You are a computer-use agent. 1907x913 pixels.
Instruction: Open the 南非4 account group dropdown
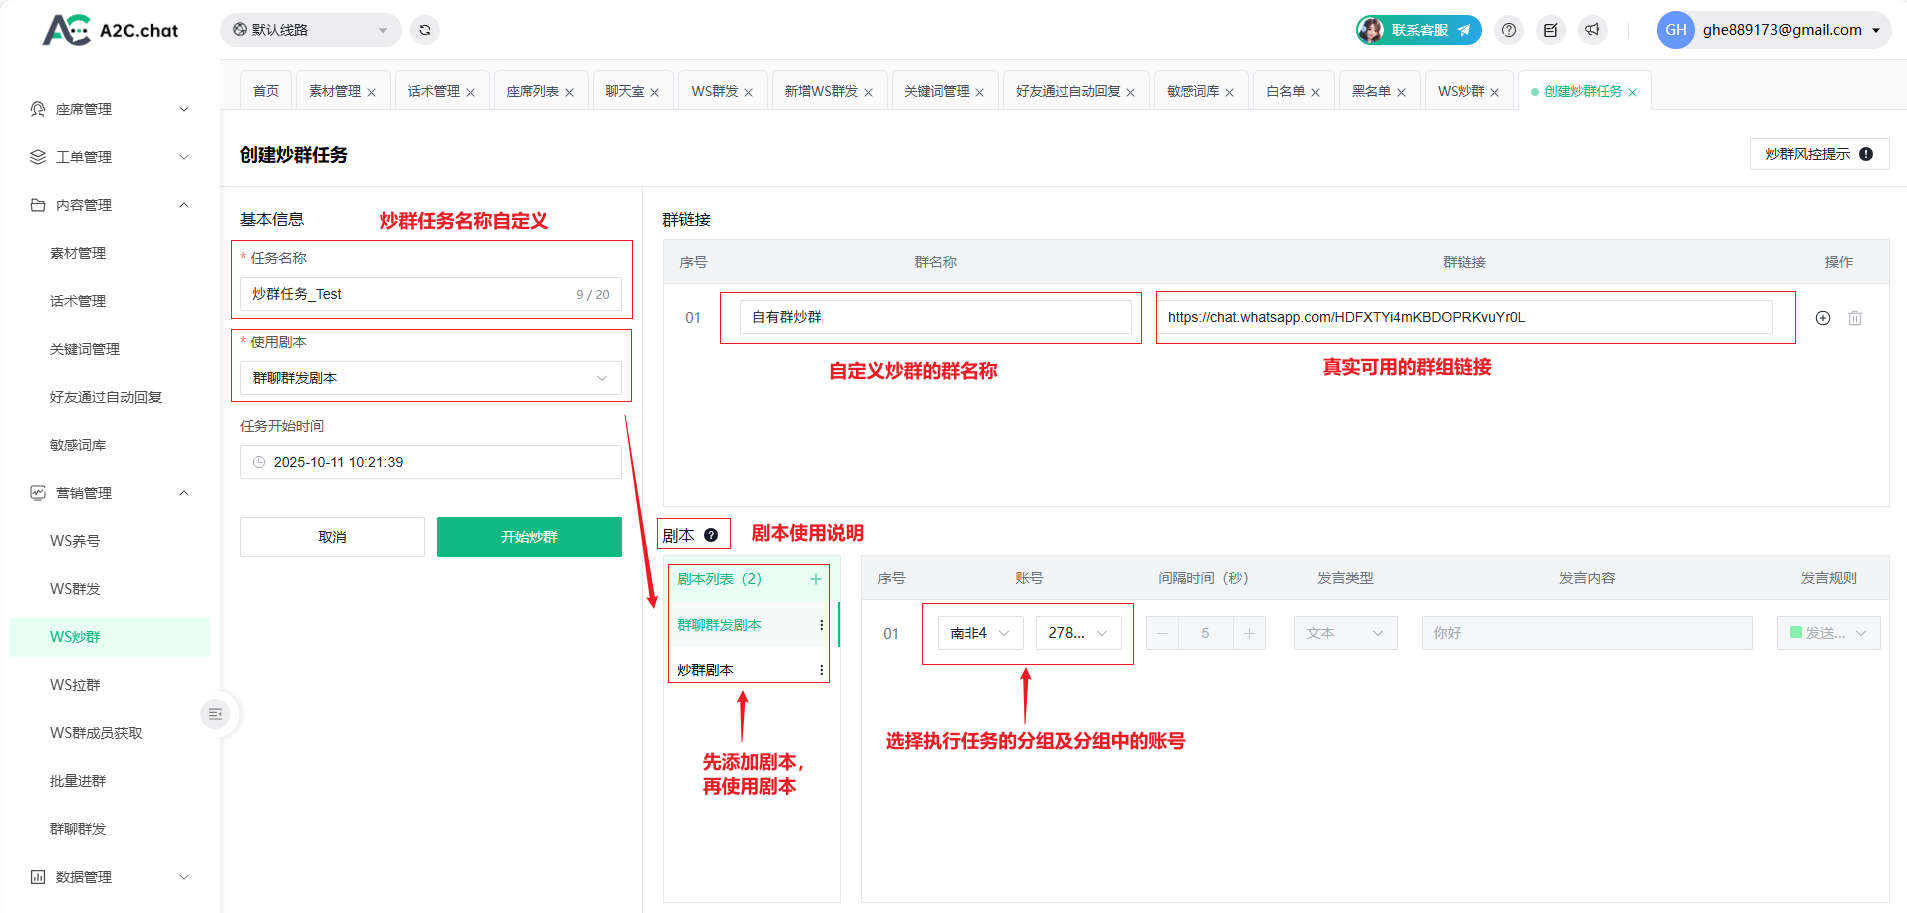(x=979, y=633)
